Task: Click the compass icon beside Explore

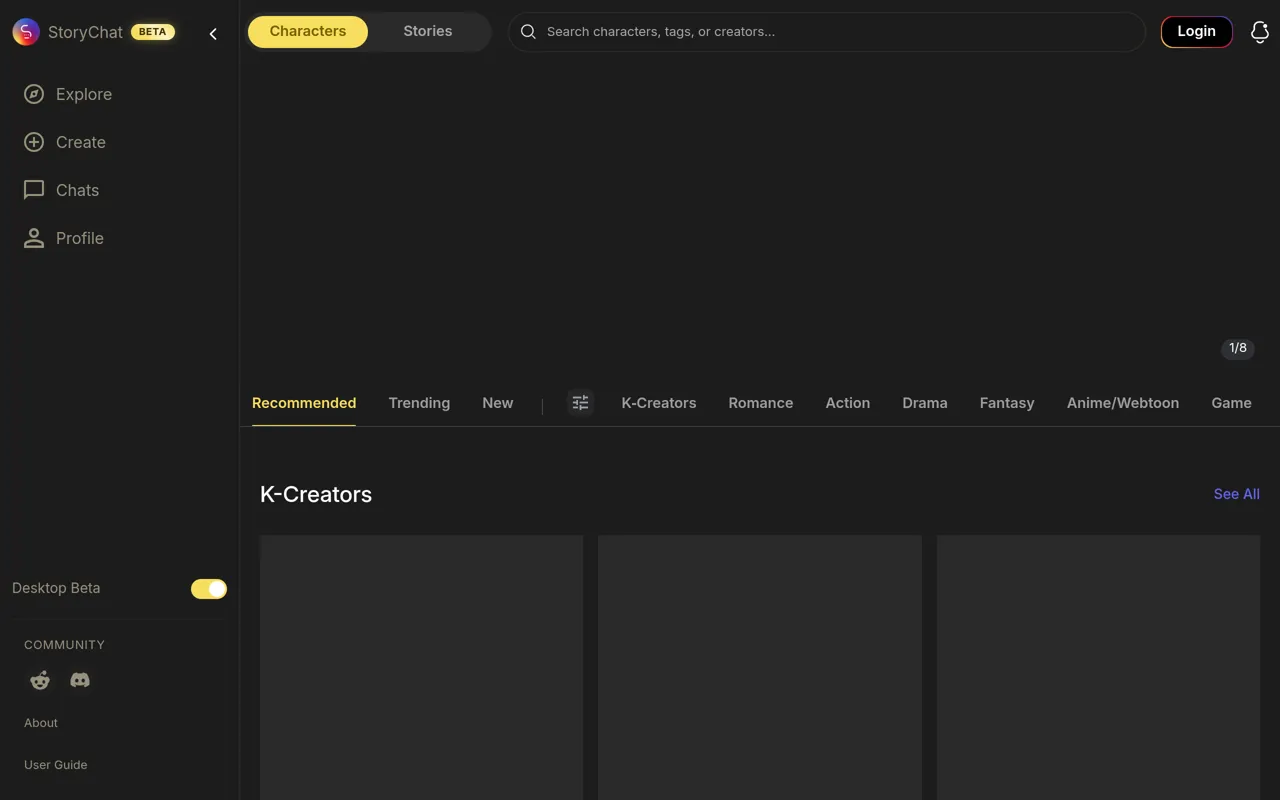Action: click(x=34, y=94)
